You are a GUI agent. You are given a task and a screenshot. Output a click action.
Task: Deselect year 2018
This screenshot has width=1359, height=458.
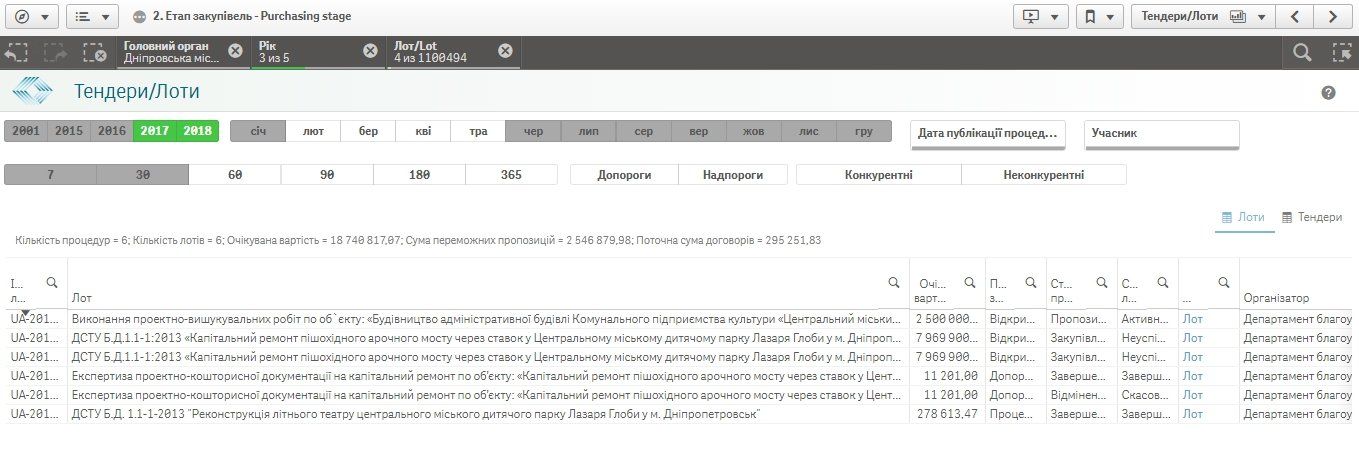click(198, 131)
